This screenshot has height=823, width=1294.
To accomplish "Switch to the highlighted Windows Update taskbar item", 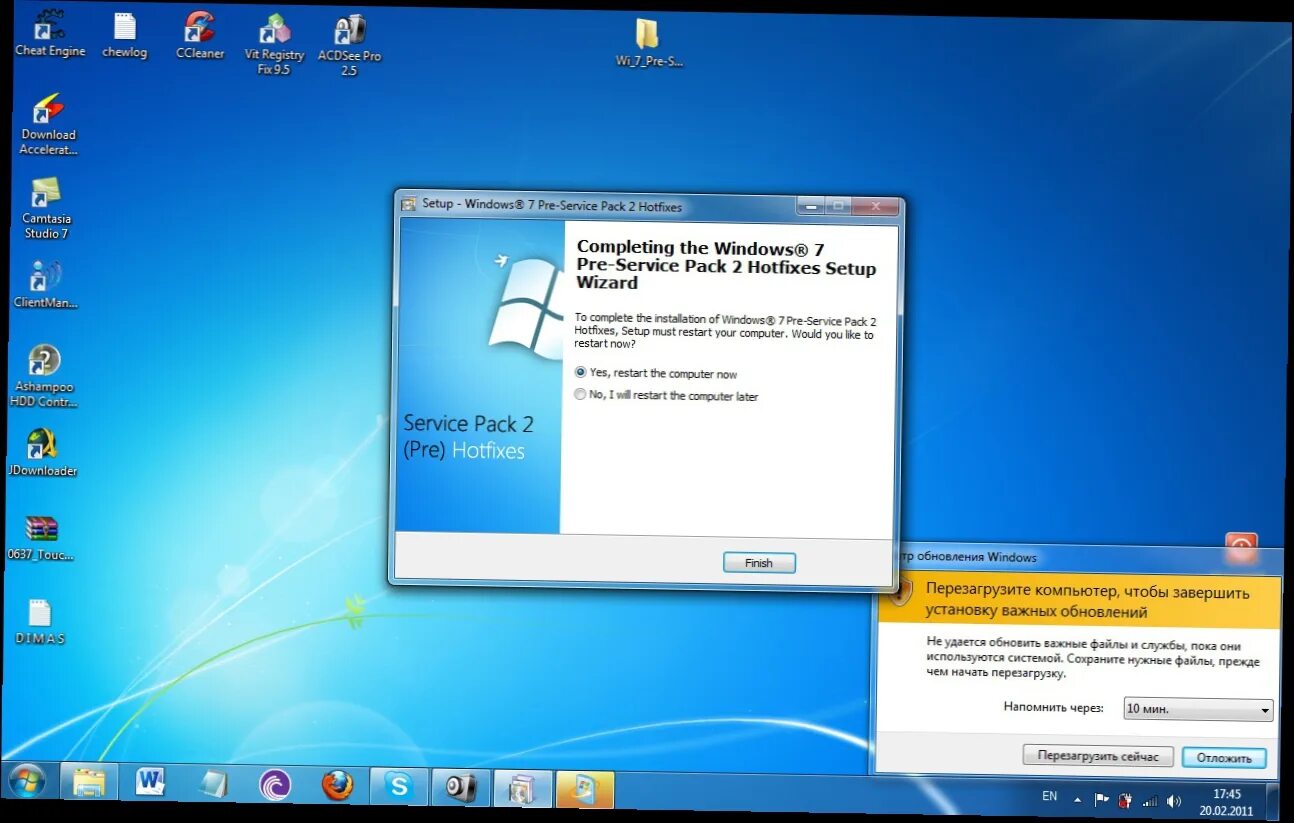I will pyautogui.click(x=584, y=790).
